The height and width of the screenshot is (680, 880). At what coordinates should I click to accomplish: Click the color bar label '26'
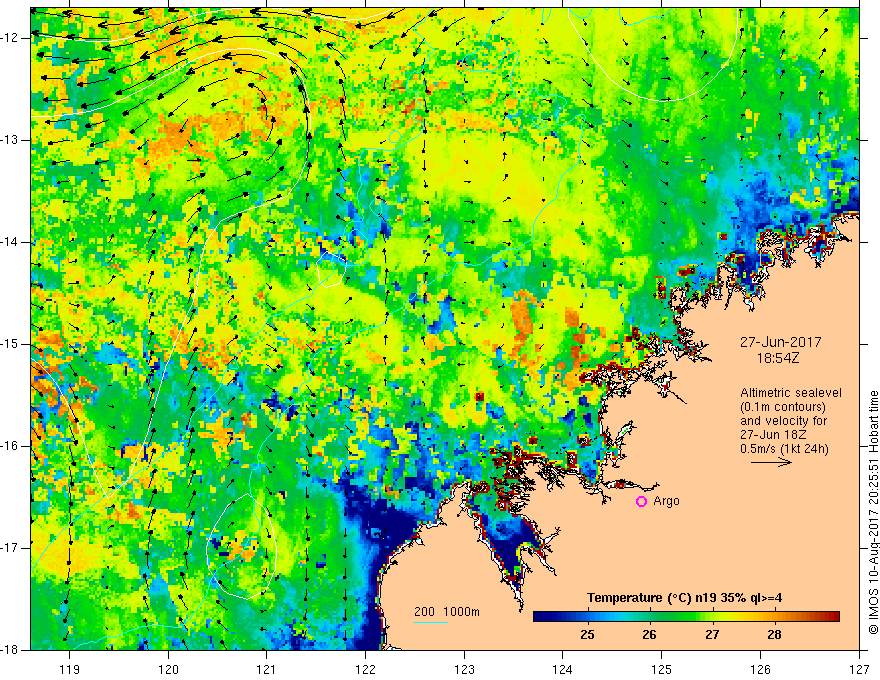tap(649, 635)
